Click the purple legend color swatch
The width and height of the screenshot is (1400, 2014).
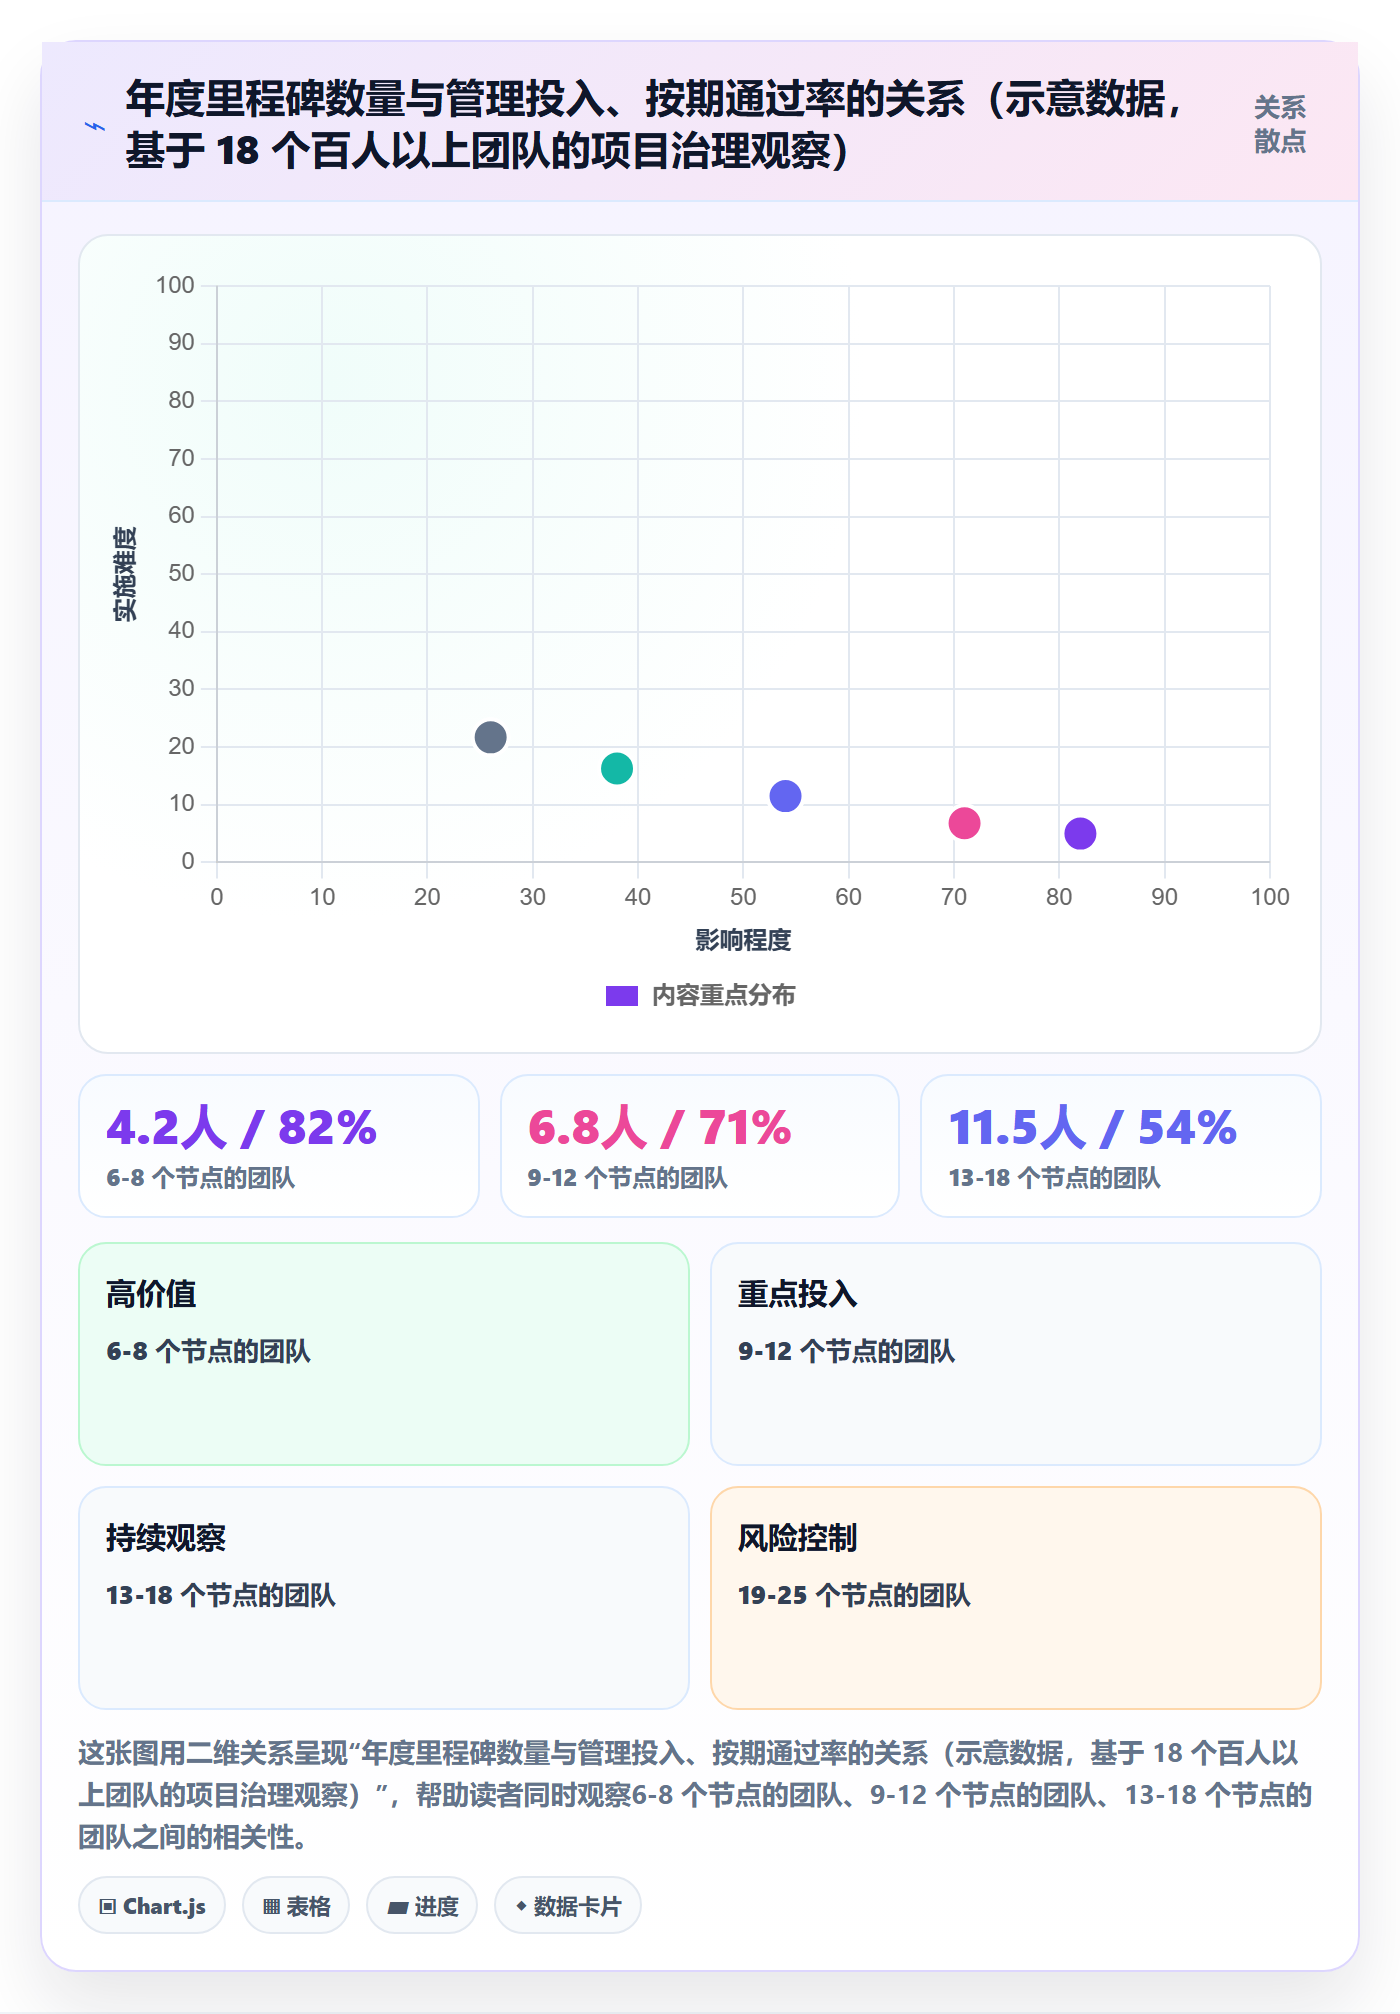click(x=622, y=996)
